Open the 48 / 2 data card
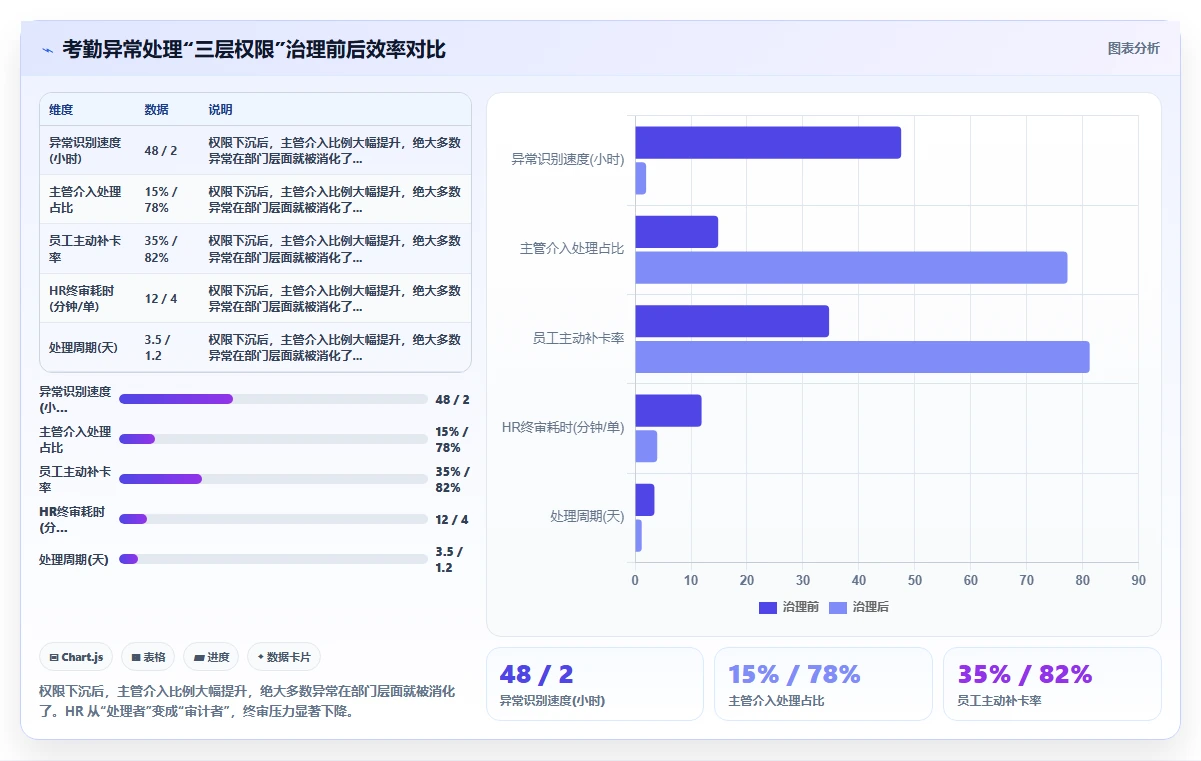 coord(595,684)
